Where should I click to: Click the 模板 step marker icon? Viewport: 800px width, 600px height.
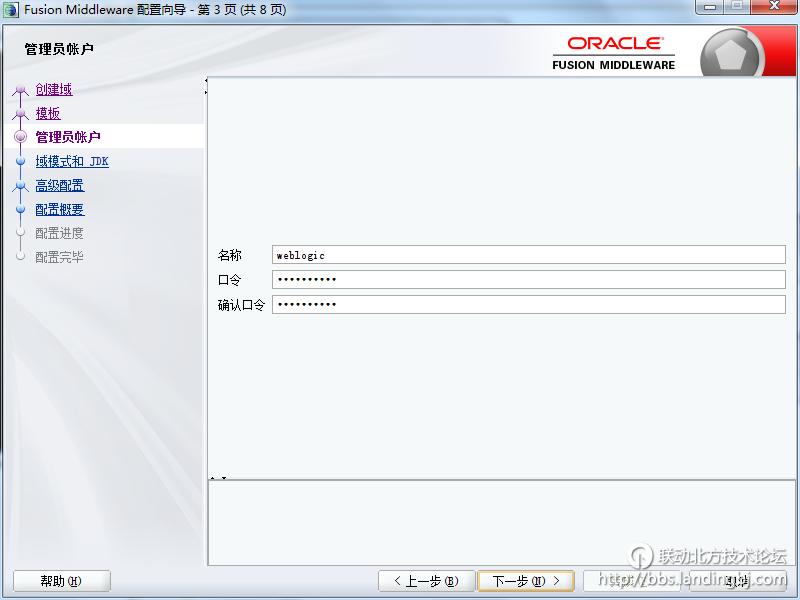pyautogui.click(x=20, y=115)
